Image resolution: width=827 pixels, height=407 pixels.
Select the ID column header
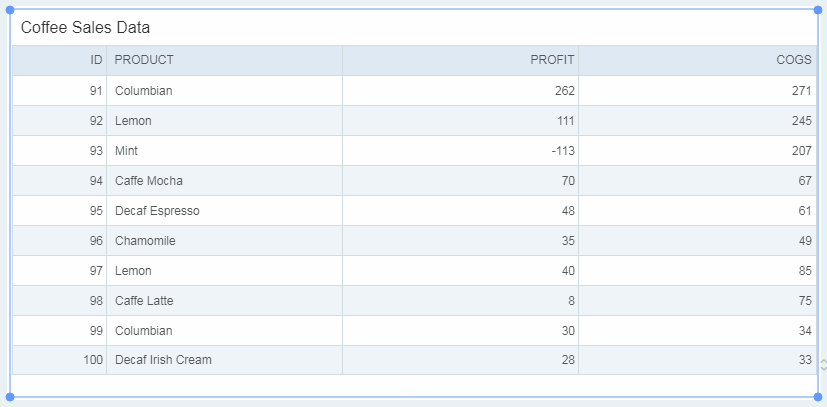60,60
